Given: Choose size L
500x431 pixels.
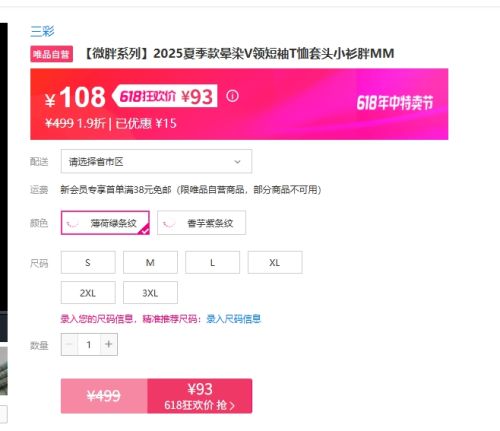Looking at the screenshot, I should tap(212, 263).
